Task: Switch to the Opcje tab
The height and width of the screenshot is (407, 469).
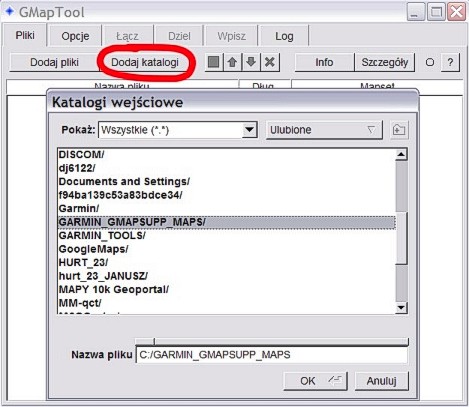Action: point(75,36)
